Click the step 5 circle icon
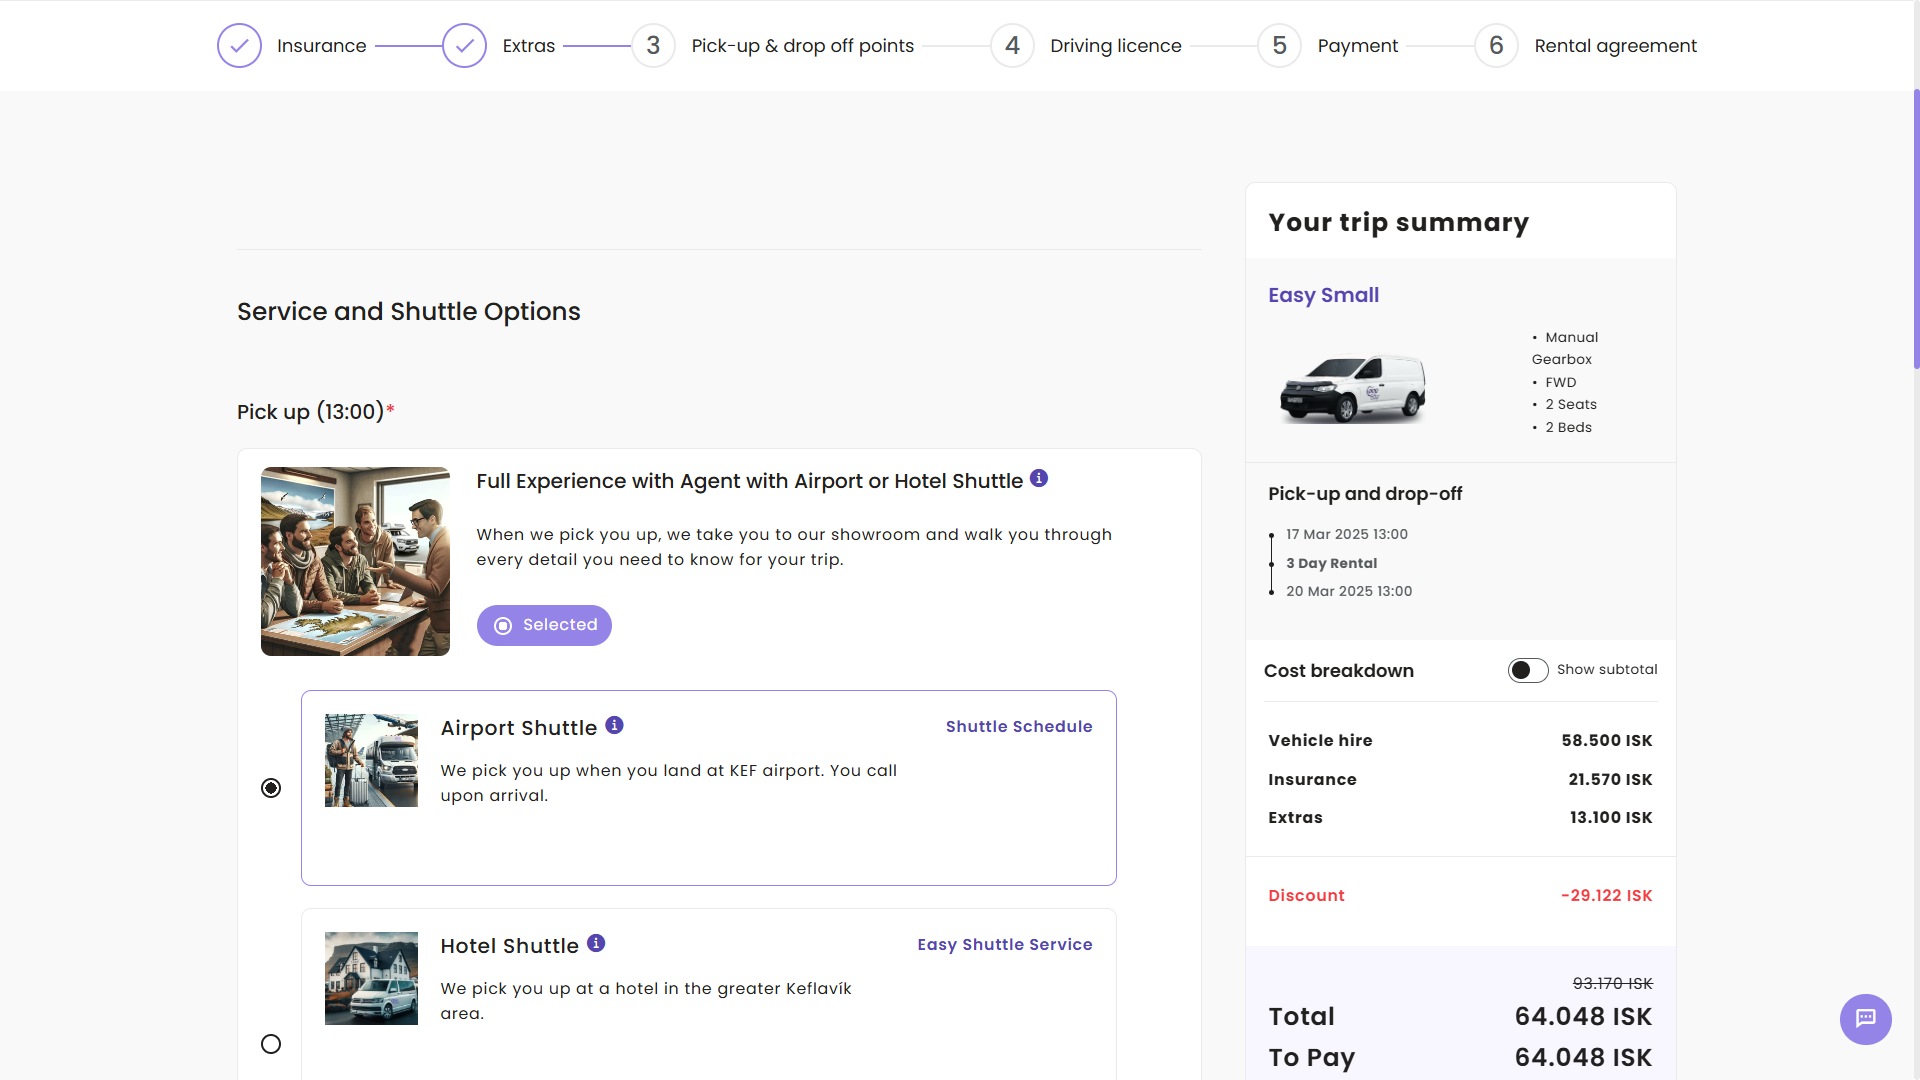This screenshot has width=1920, height=1080. click(1279, 46)
